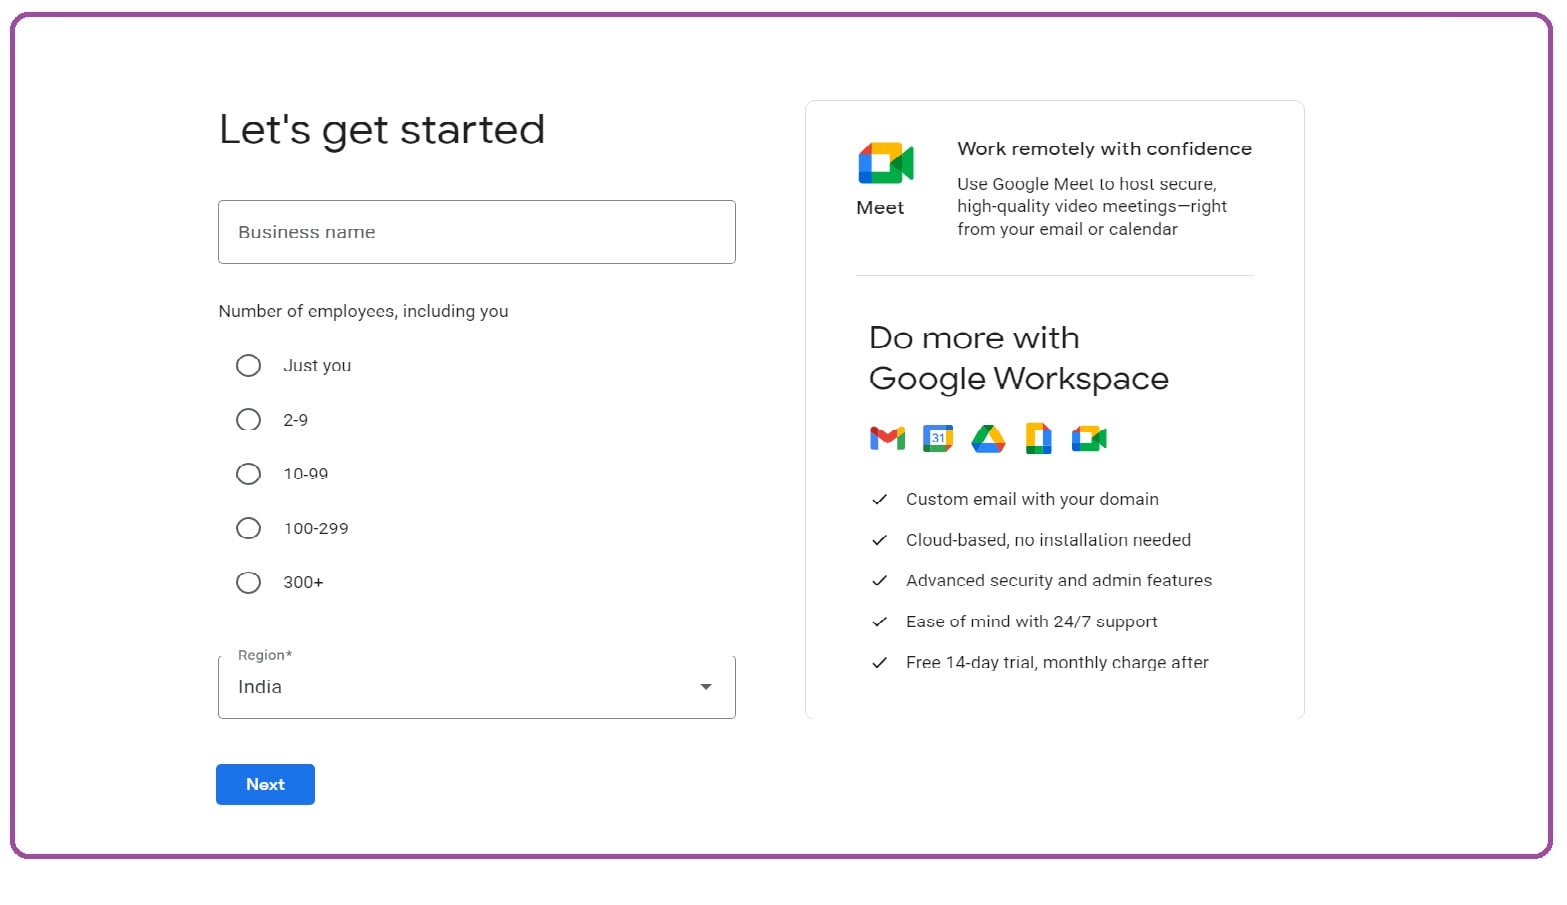Image resolution: width=1567 pixels, height=905 pixels.
Task: Select the Just you radio button
Action: (248, 365)
